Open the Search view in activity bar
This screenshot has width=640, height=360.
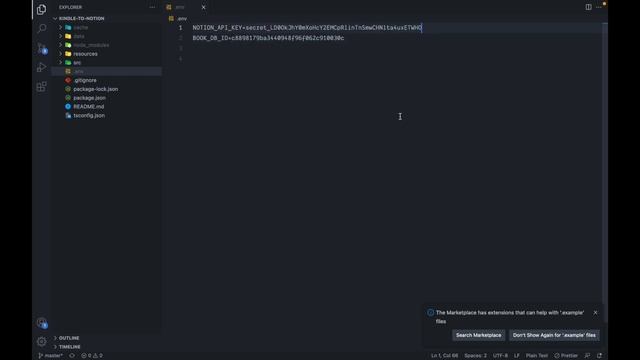41,28
